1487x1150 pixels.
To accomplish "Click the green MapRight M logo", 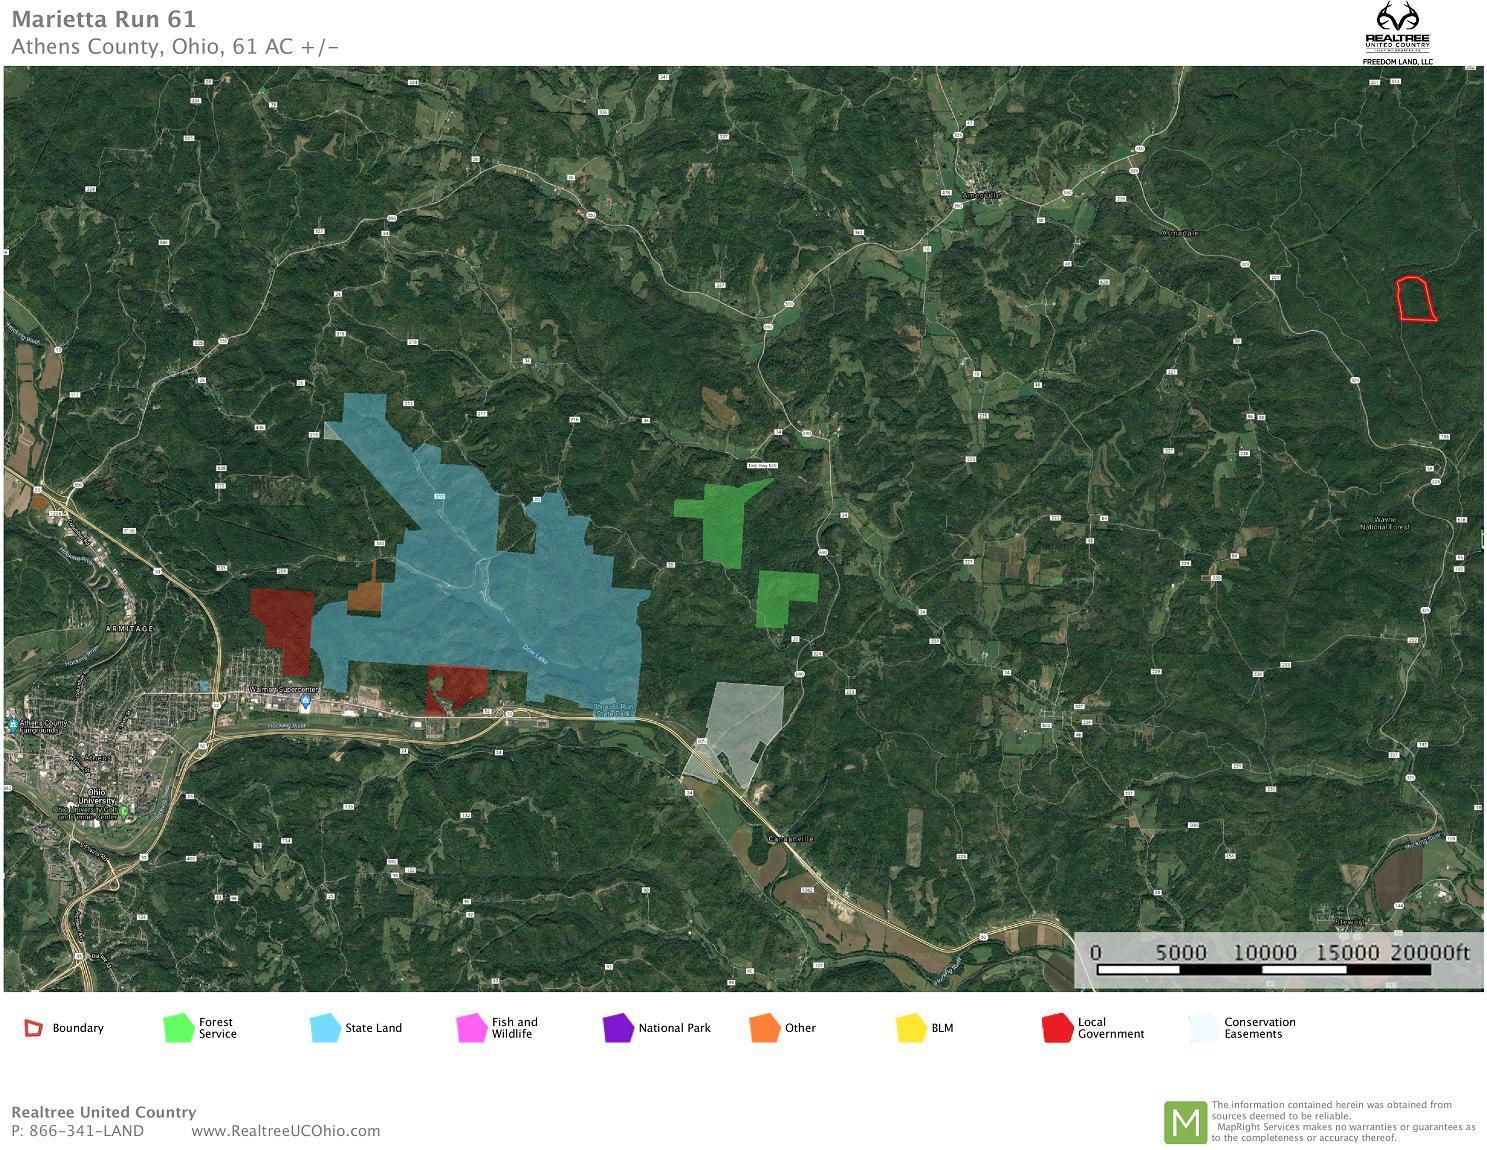I will pos(1185,1122).
